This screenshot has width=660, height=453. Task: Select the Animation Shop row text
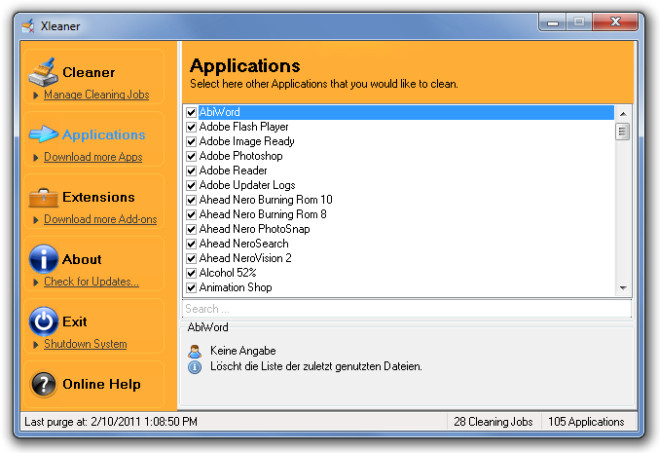[x=236, y=288]
